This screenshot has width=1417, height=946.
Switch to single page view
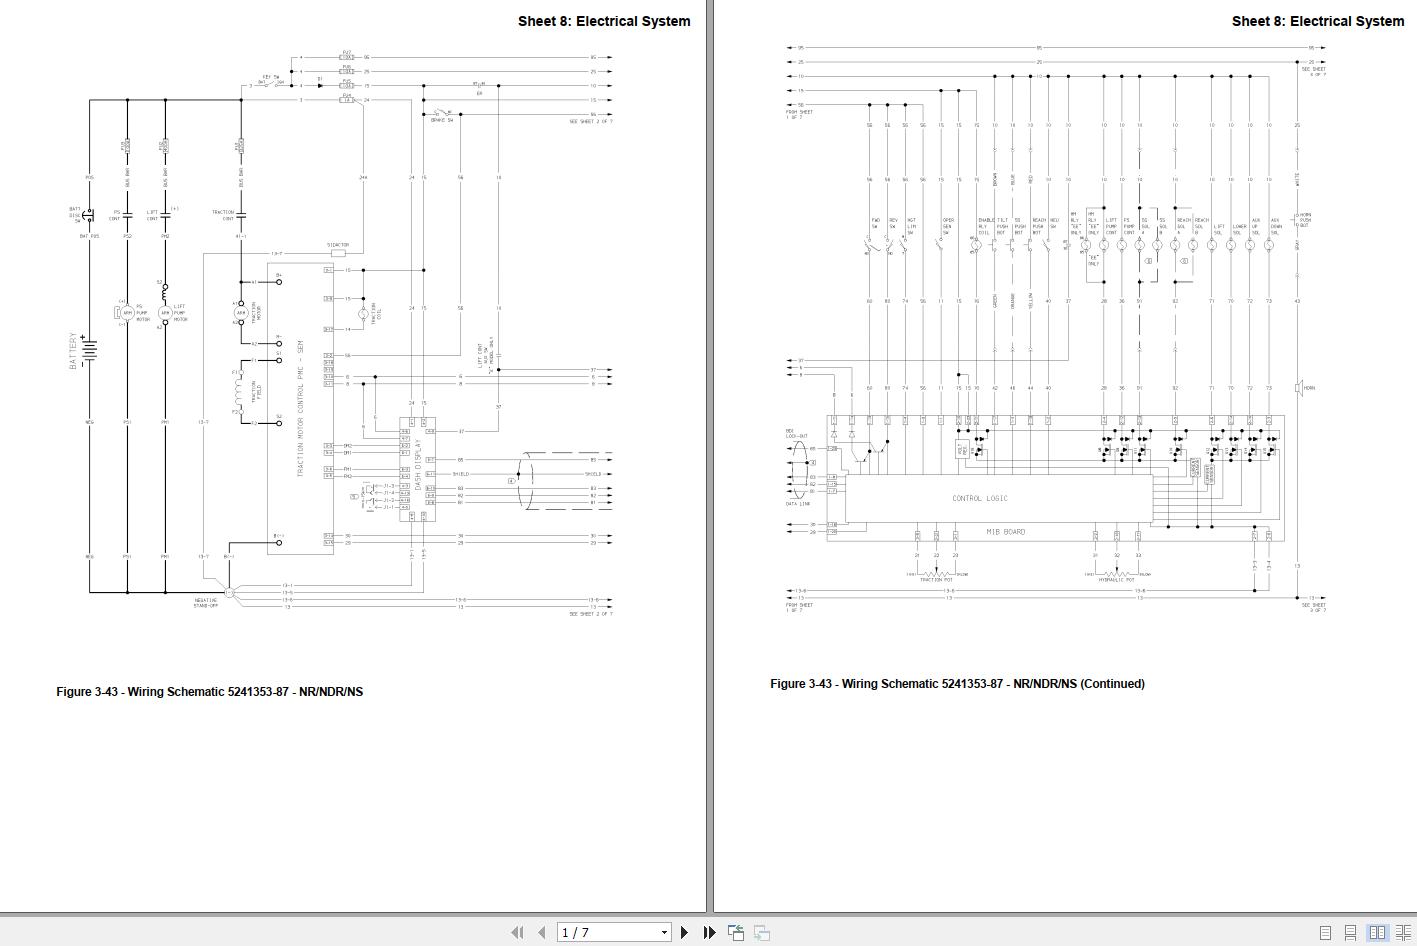(x=1325, y=932)
